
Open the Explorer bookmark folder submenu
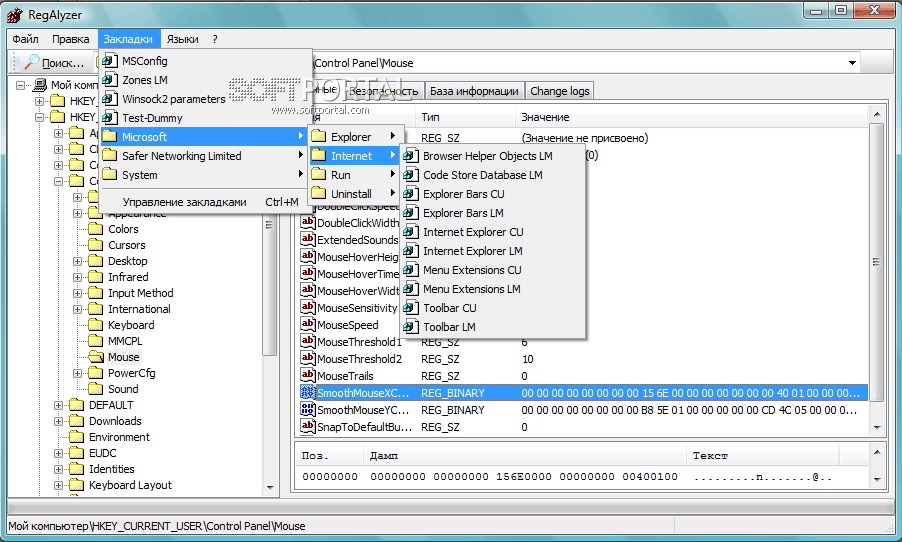[x=355, y=137]
